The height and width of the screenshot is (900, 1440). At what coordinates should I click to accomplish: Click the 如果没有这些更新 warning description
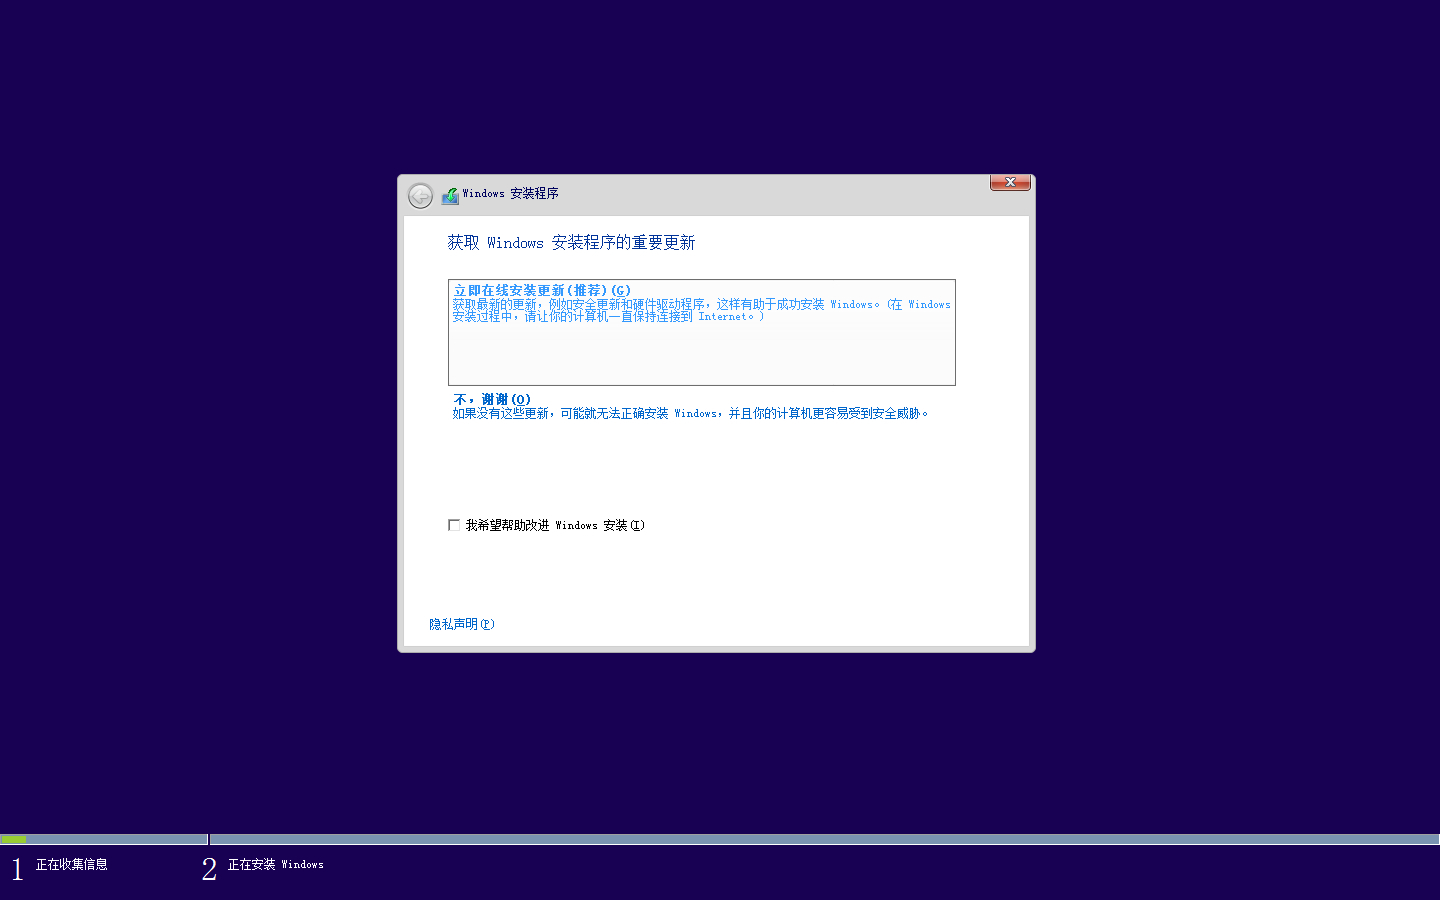(690, 414)
